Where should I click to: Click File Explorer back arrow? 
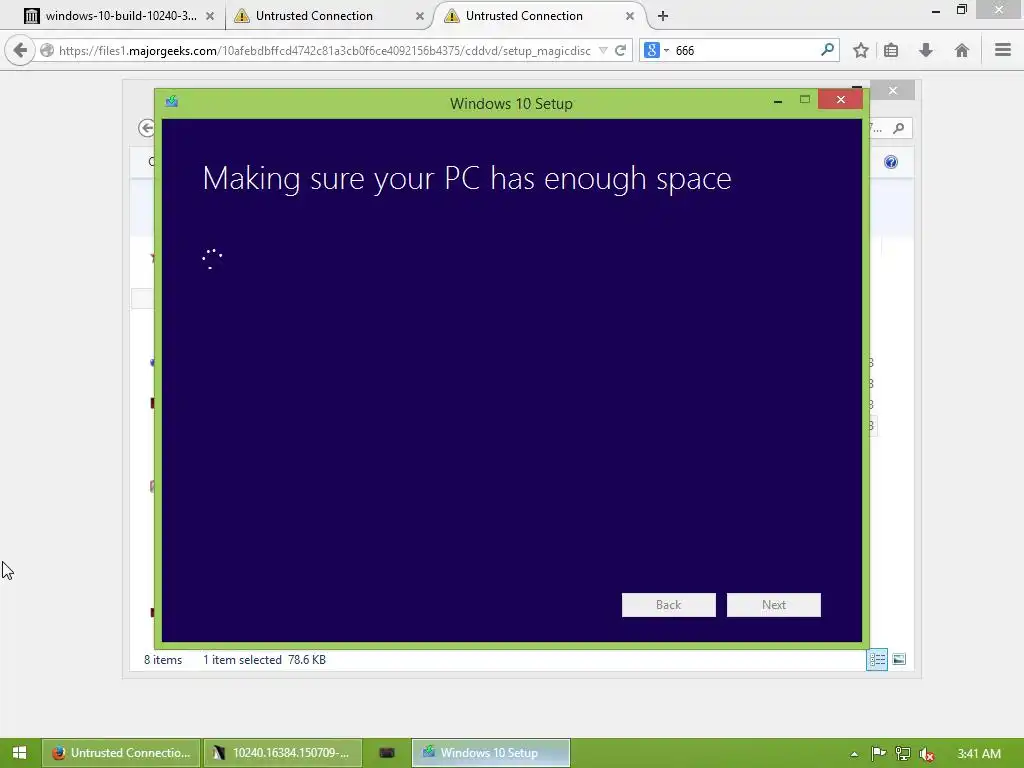coord(146,128)
